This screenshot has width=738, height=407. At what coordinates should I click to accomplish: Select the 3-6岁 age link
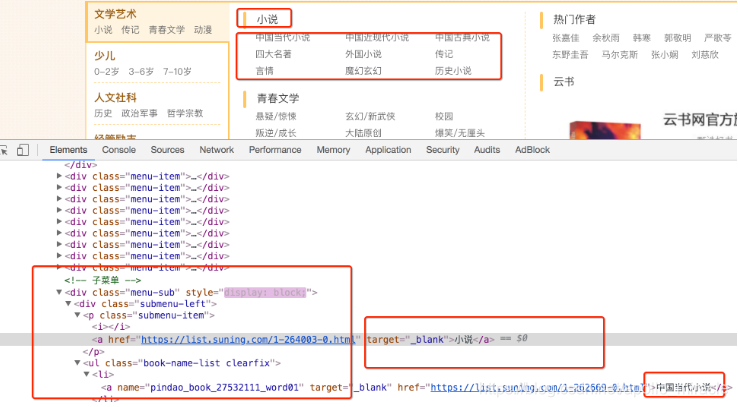141,72
